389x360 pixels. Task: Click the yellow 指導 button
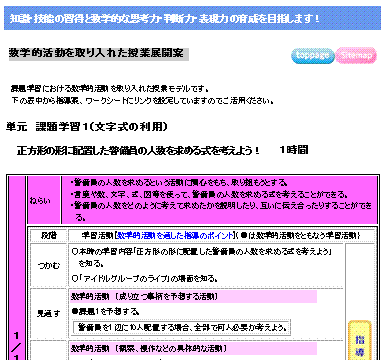(x=360, y=341)
